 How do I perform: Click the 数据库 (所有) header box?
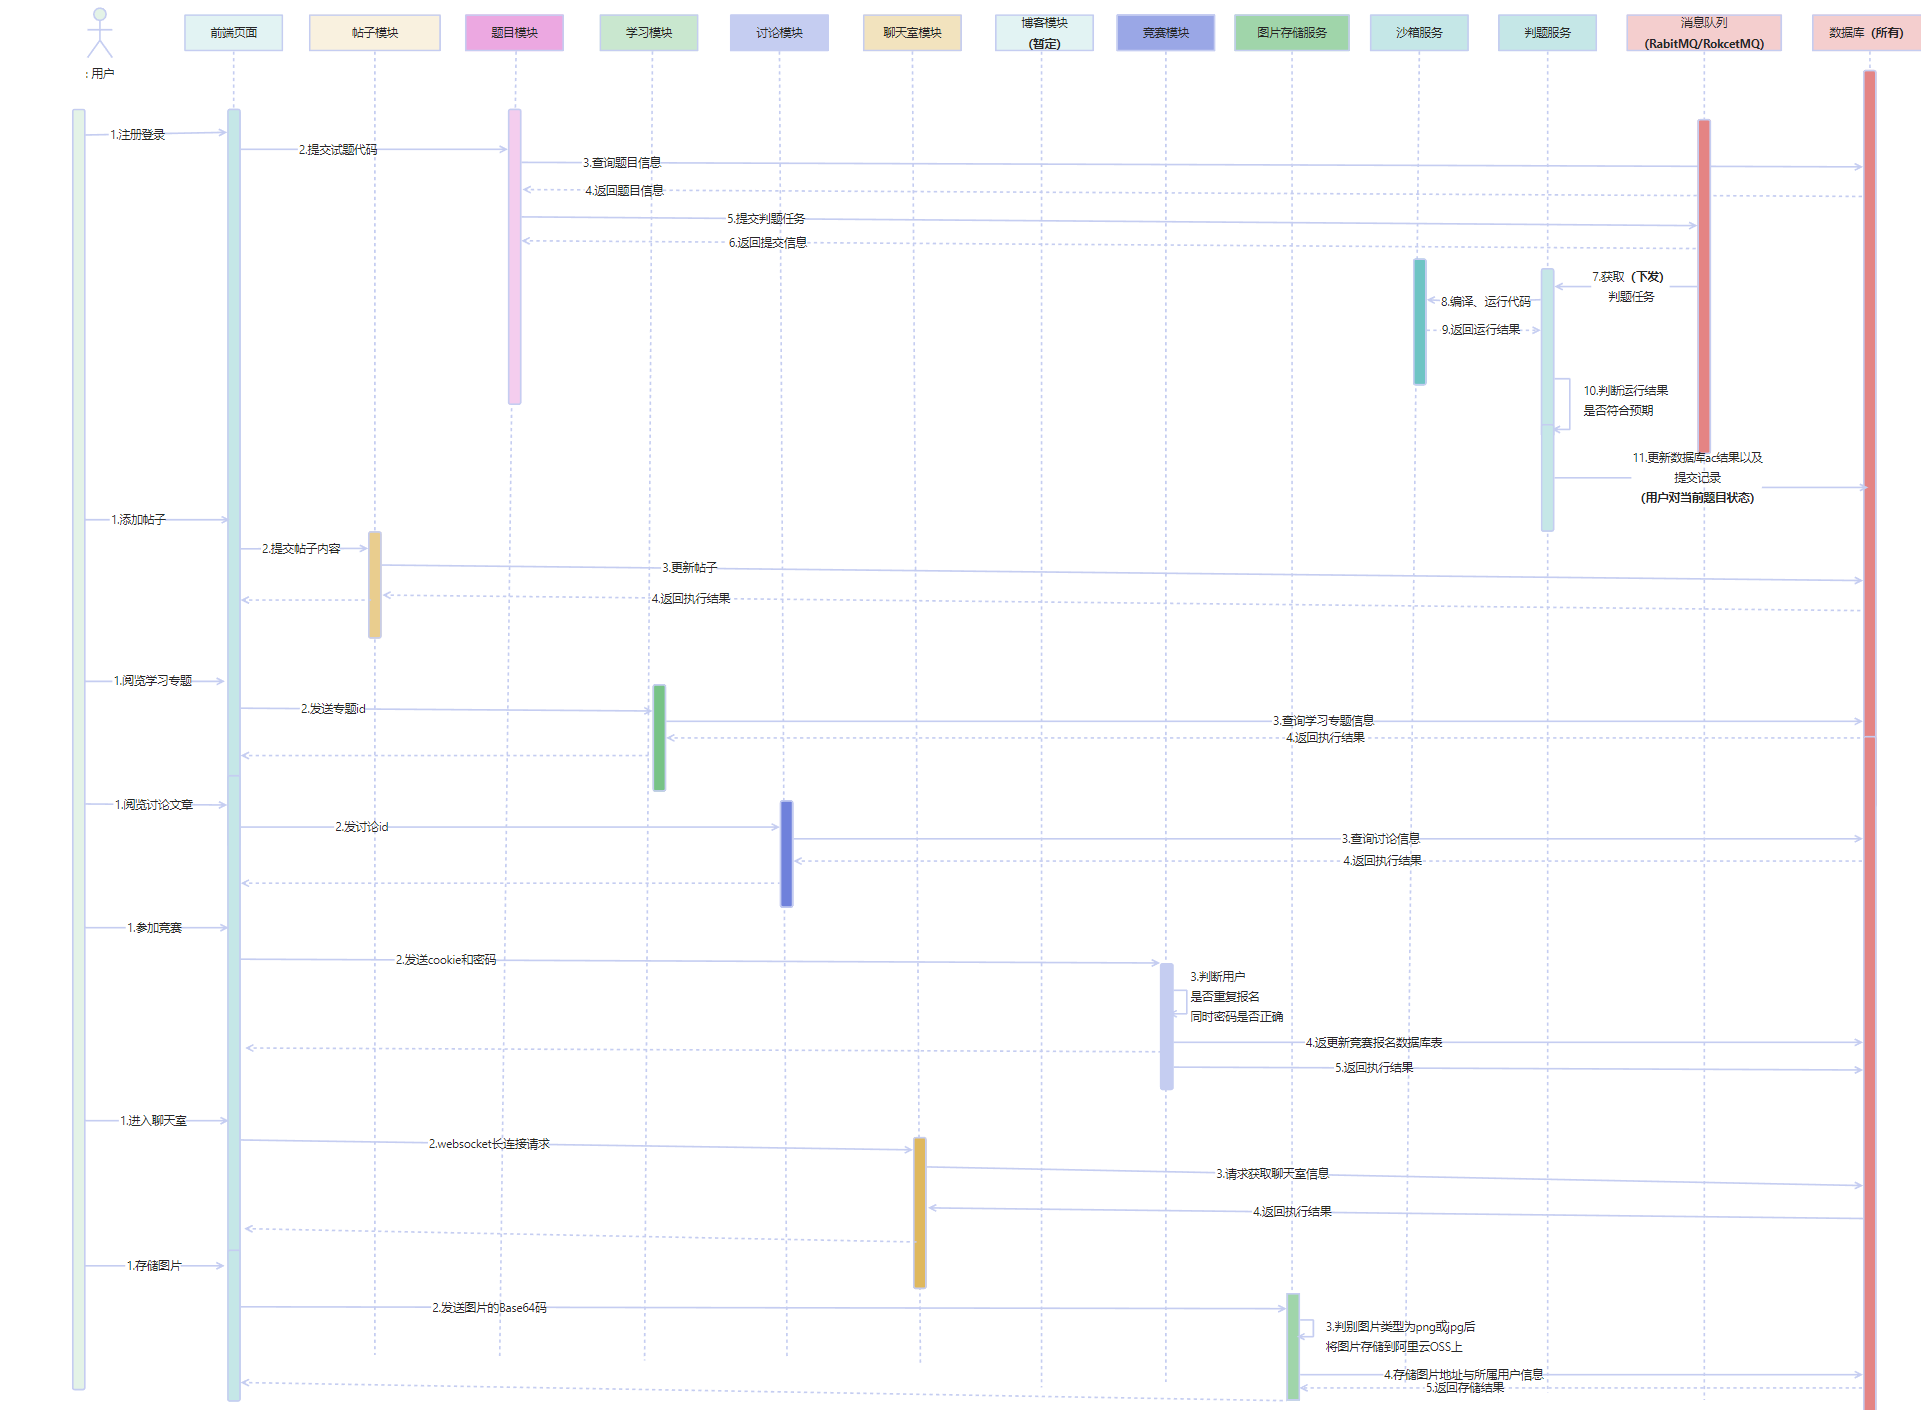pos(1865,33)
